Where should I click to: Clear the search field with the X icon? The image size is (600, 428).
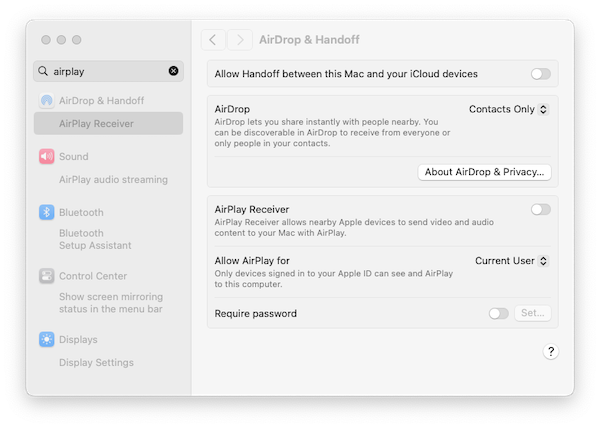(x=173, y=71)
